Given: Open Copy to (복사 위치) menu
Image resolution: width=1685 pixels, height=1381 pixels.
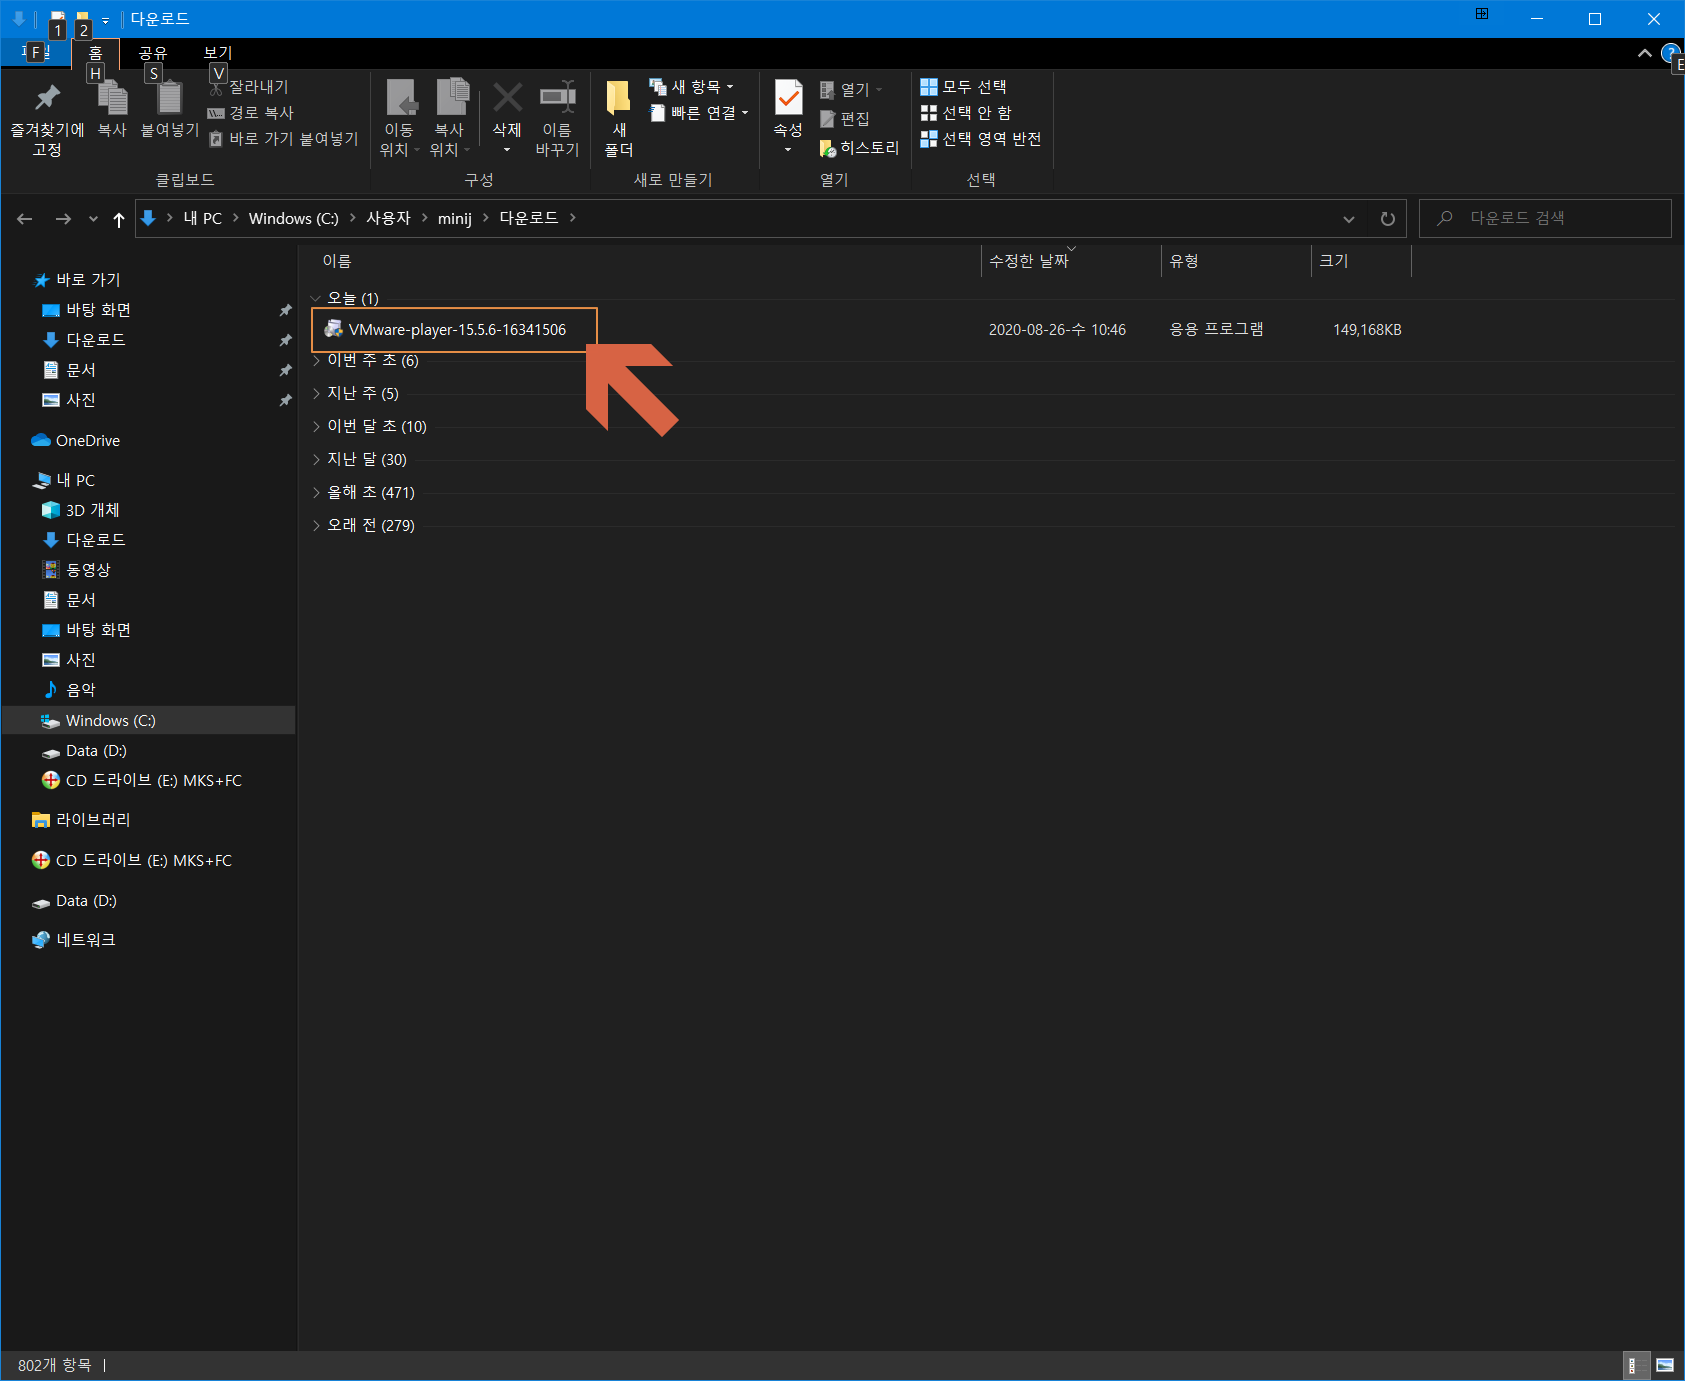Looking at the screenshot, I should 450,118.
